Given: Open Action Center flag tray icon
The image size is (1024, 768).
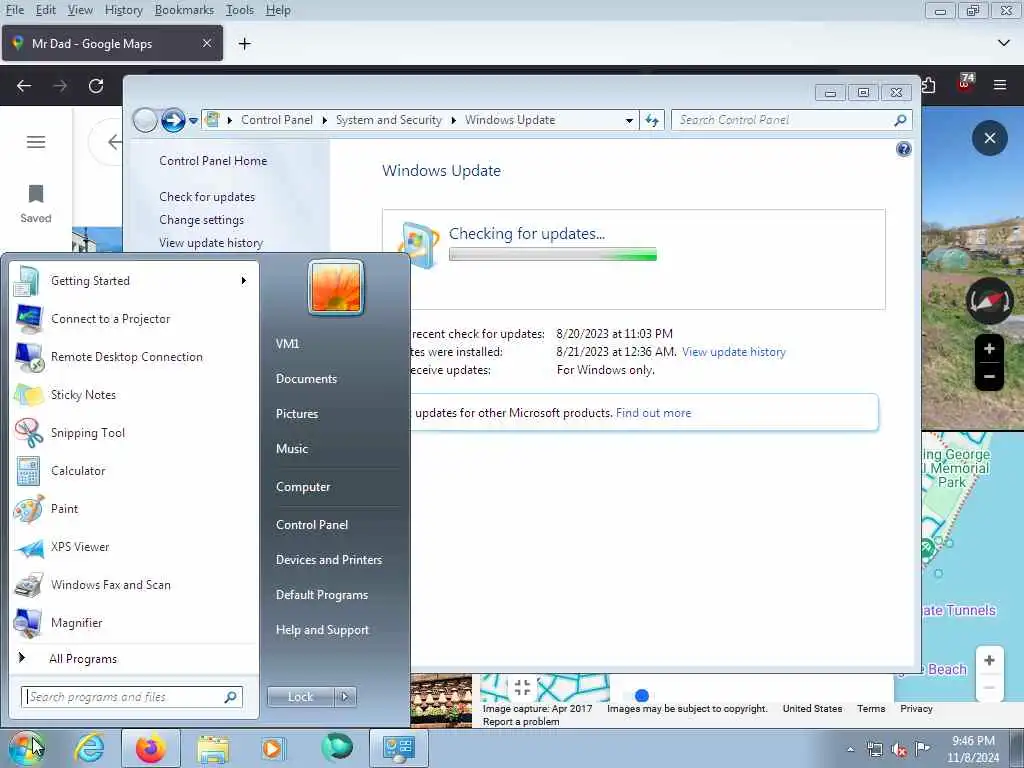Looking at the screenshot, I should tap(922, 748).
